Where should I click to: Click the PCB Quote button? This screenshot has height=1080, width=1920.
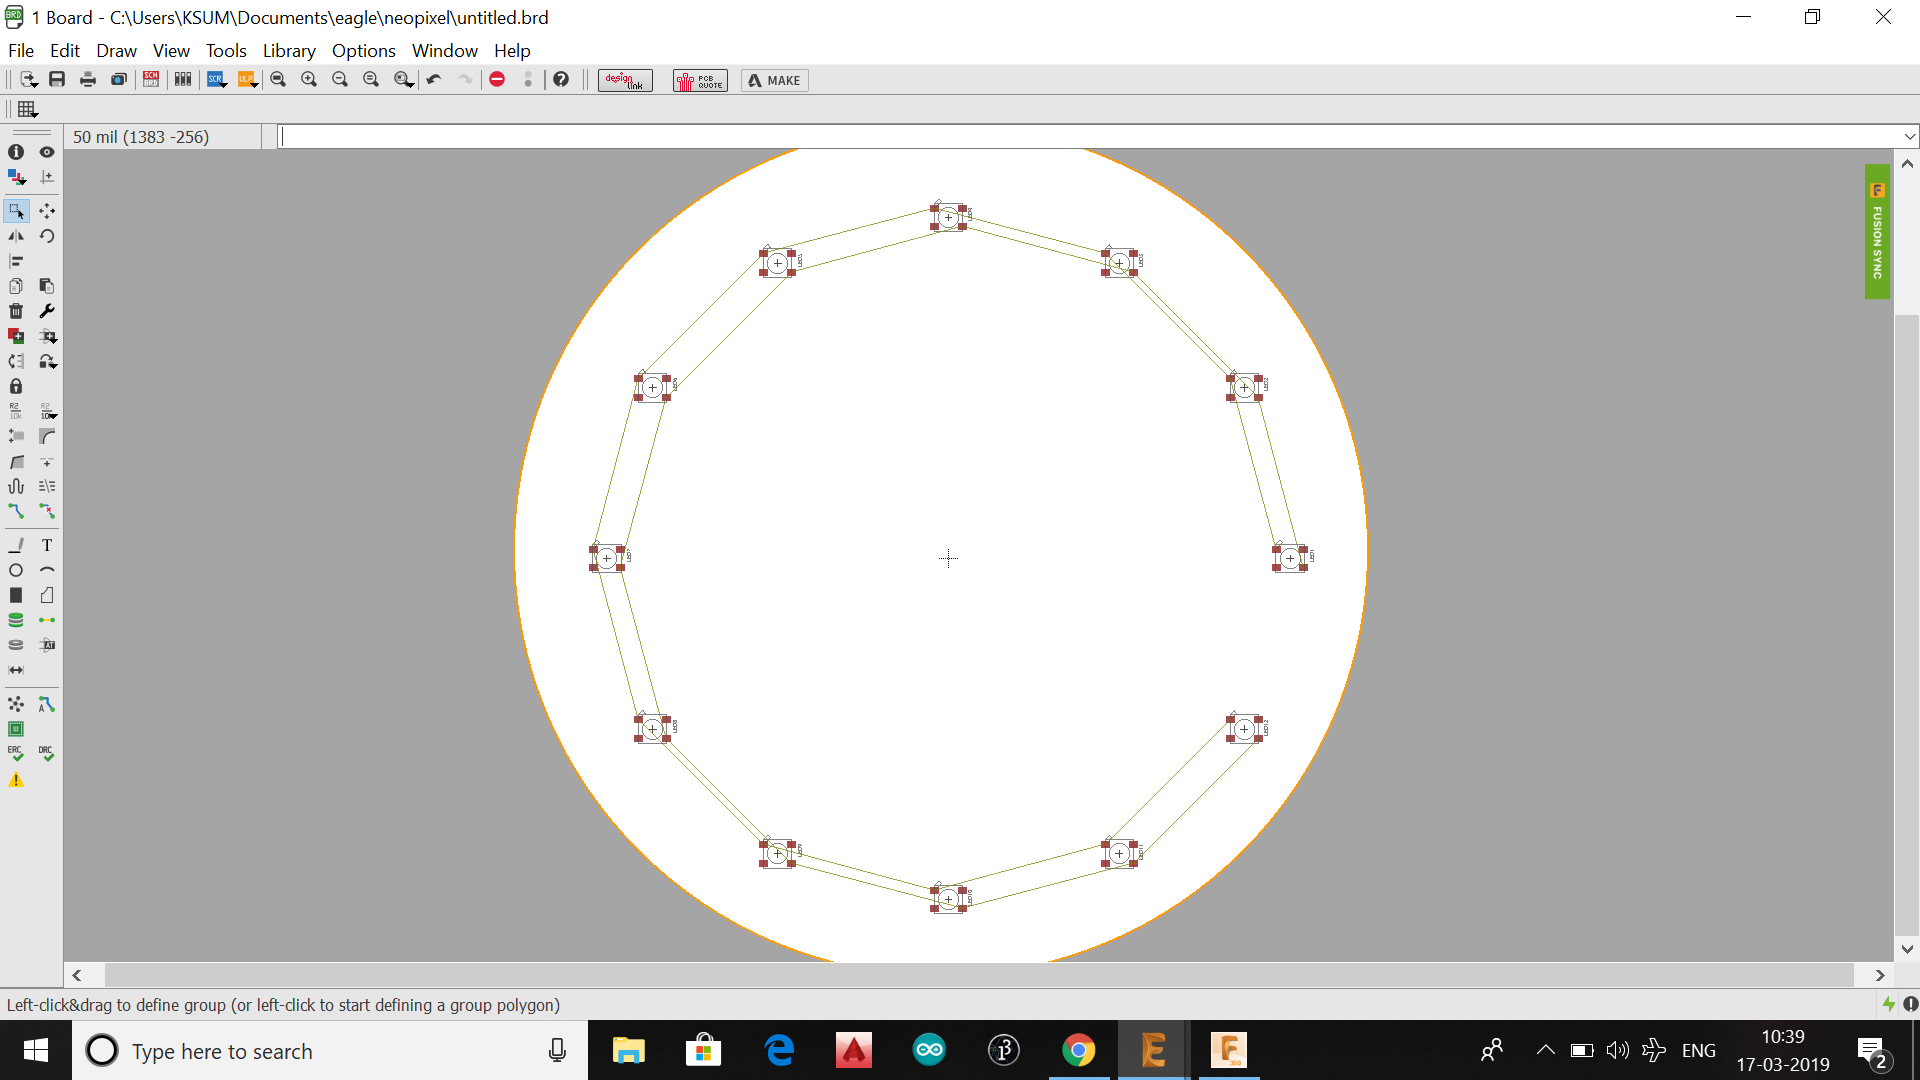[x=700, y=80]
